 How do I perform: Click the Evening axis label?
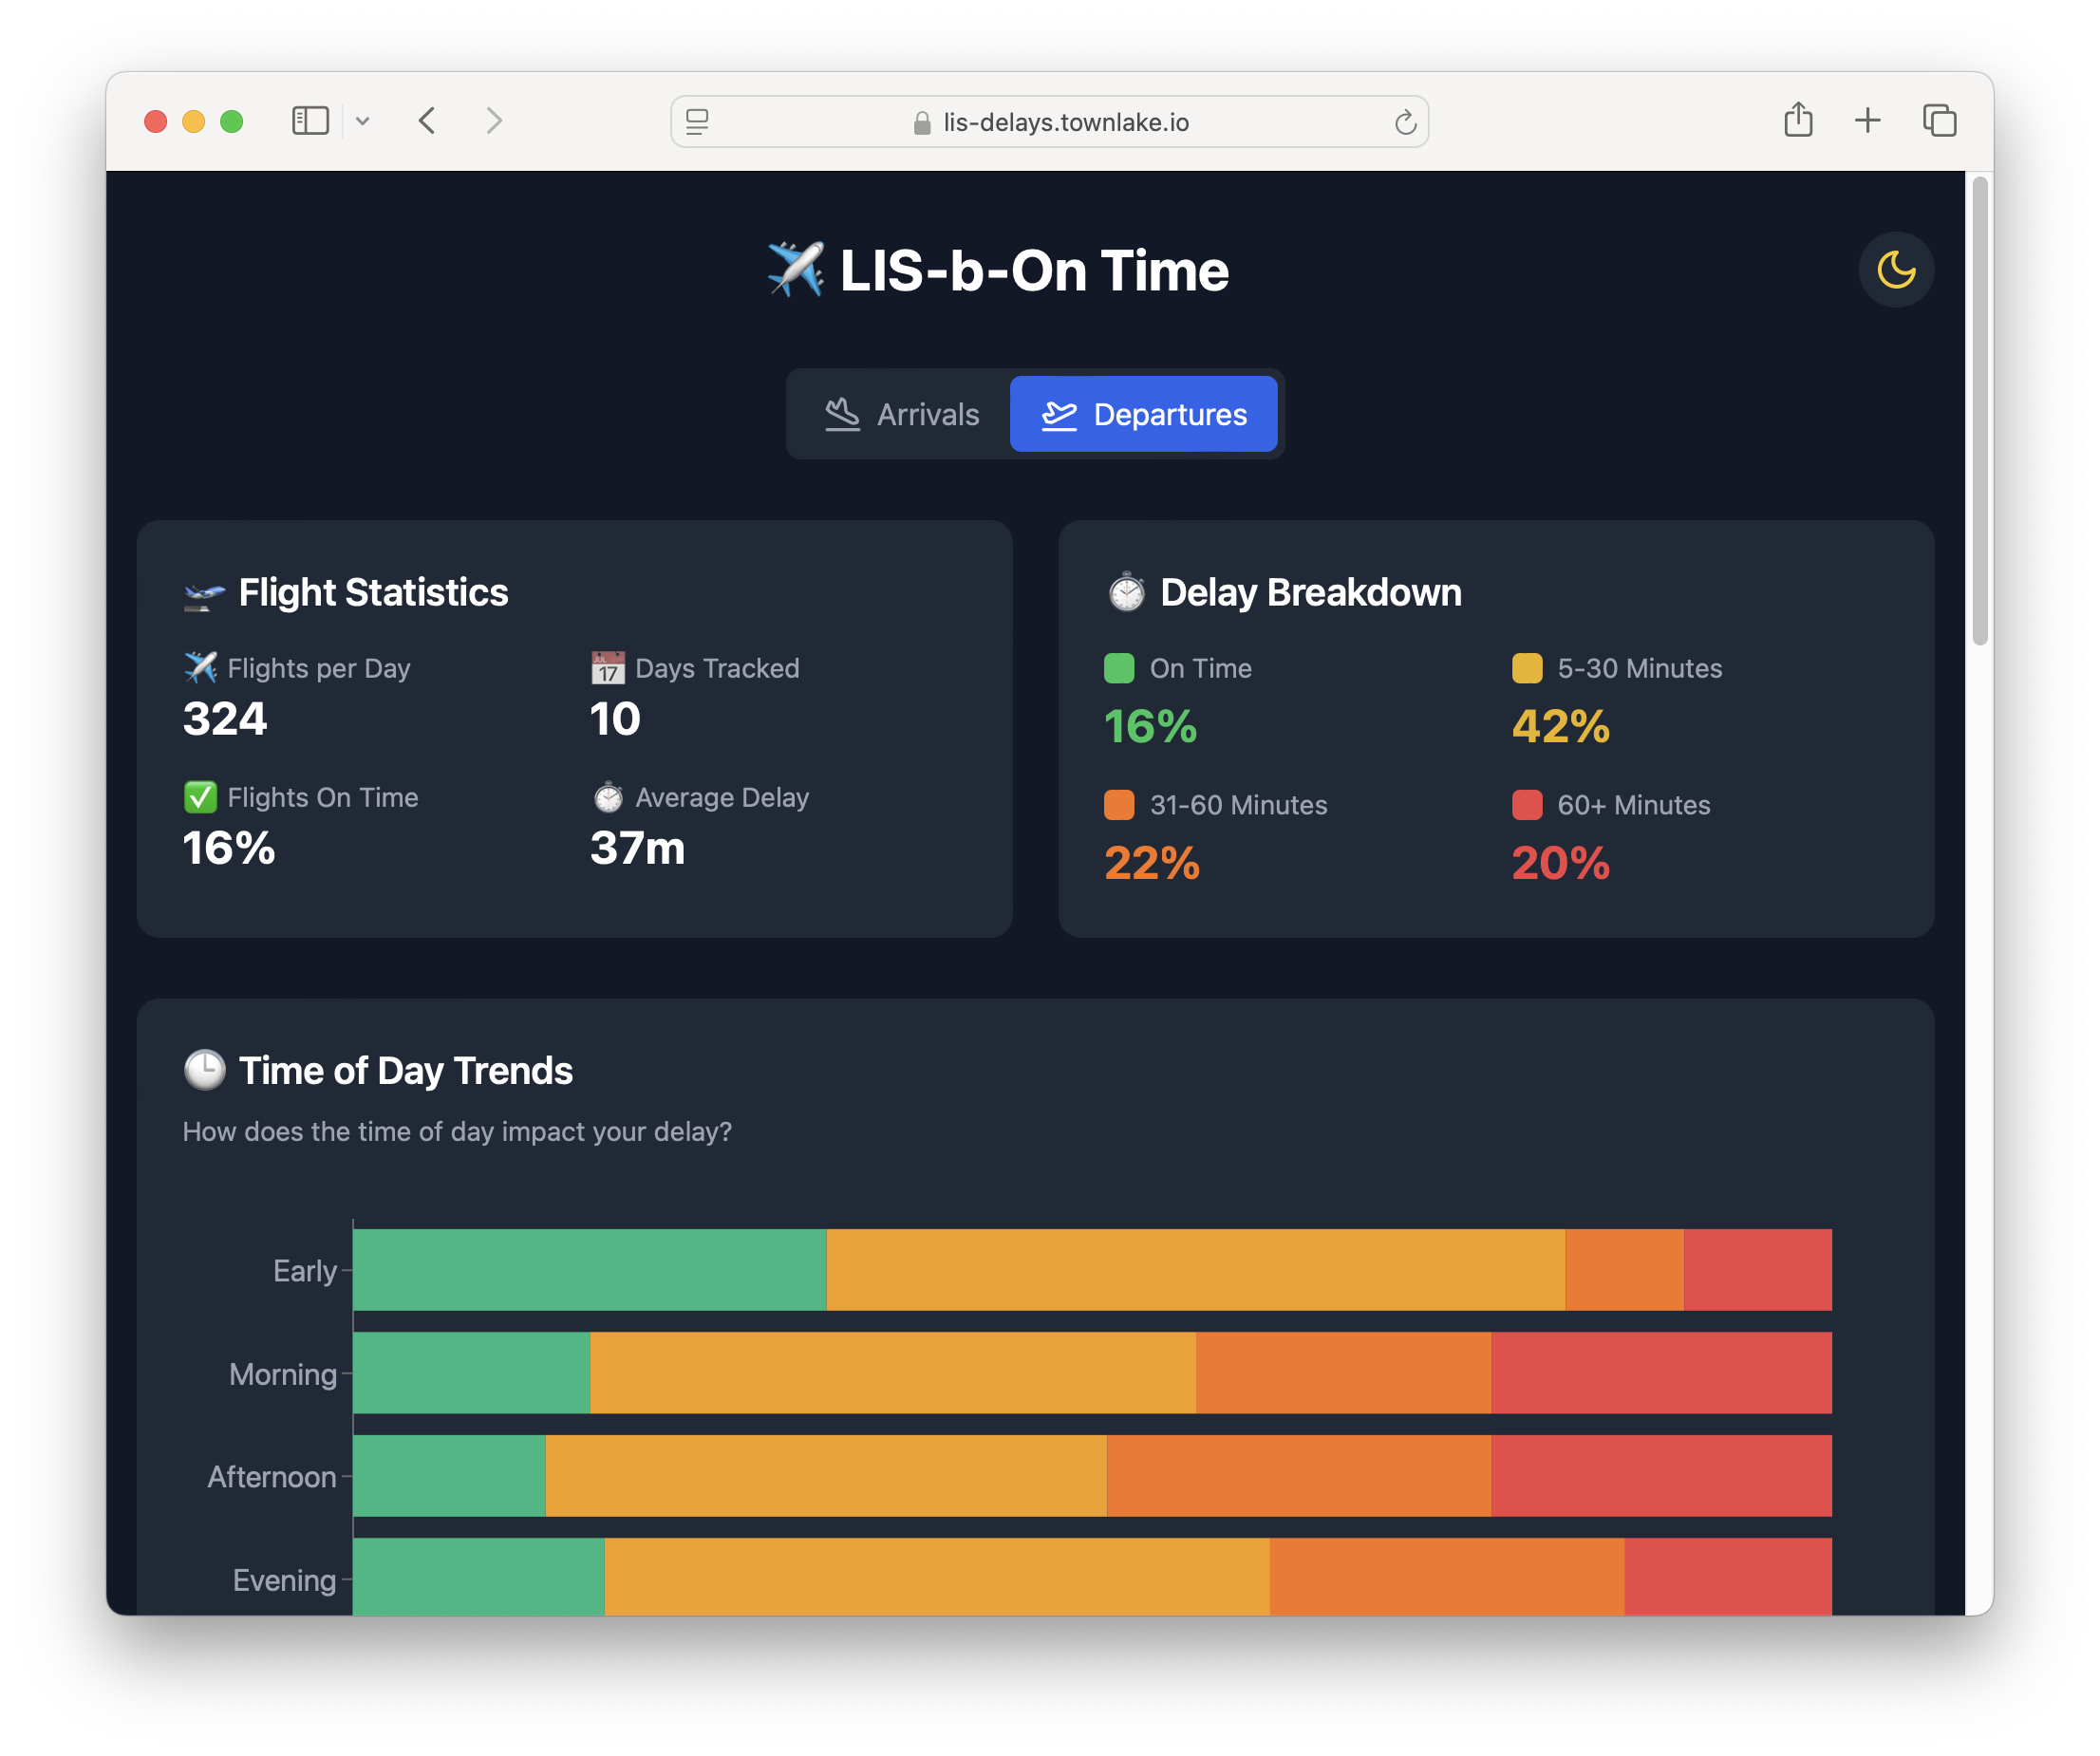pos(285,1581)
